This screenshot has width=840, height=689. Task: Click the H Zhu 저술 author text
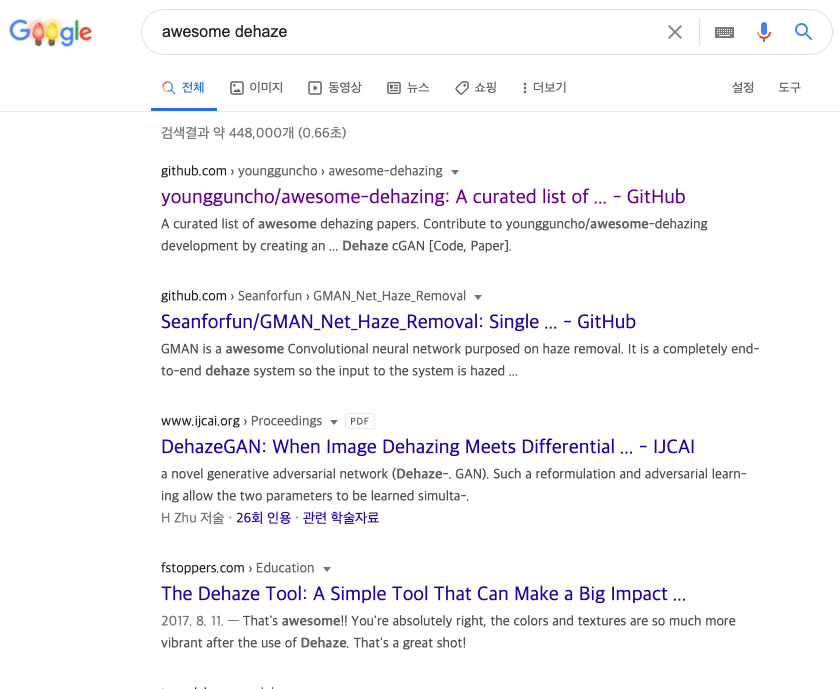192,518
